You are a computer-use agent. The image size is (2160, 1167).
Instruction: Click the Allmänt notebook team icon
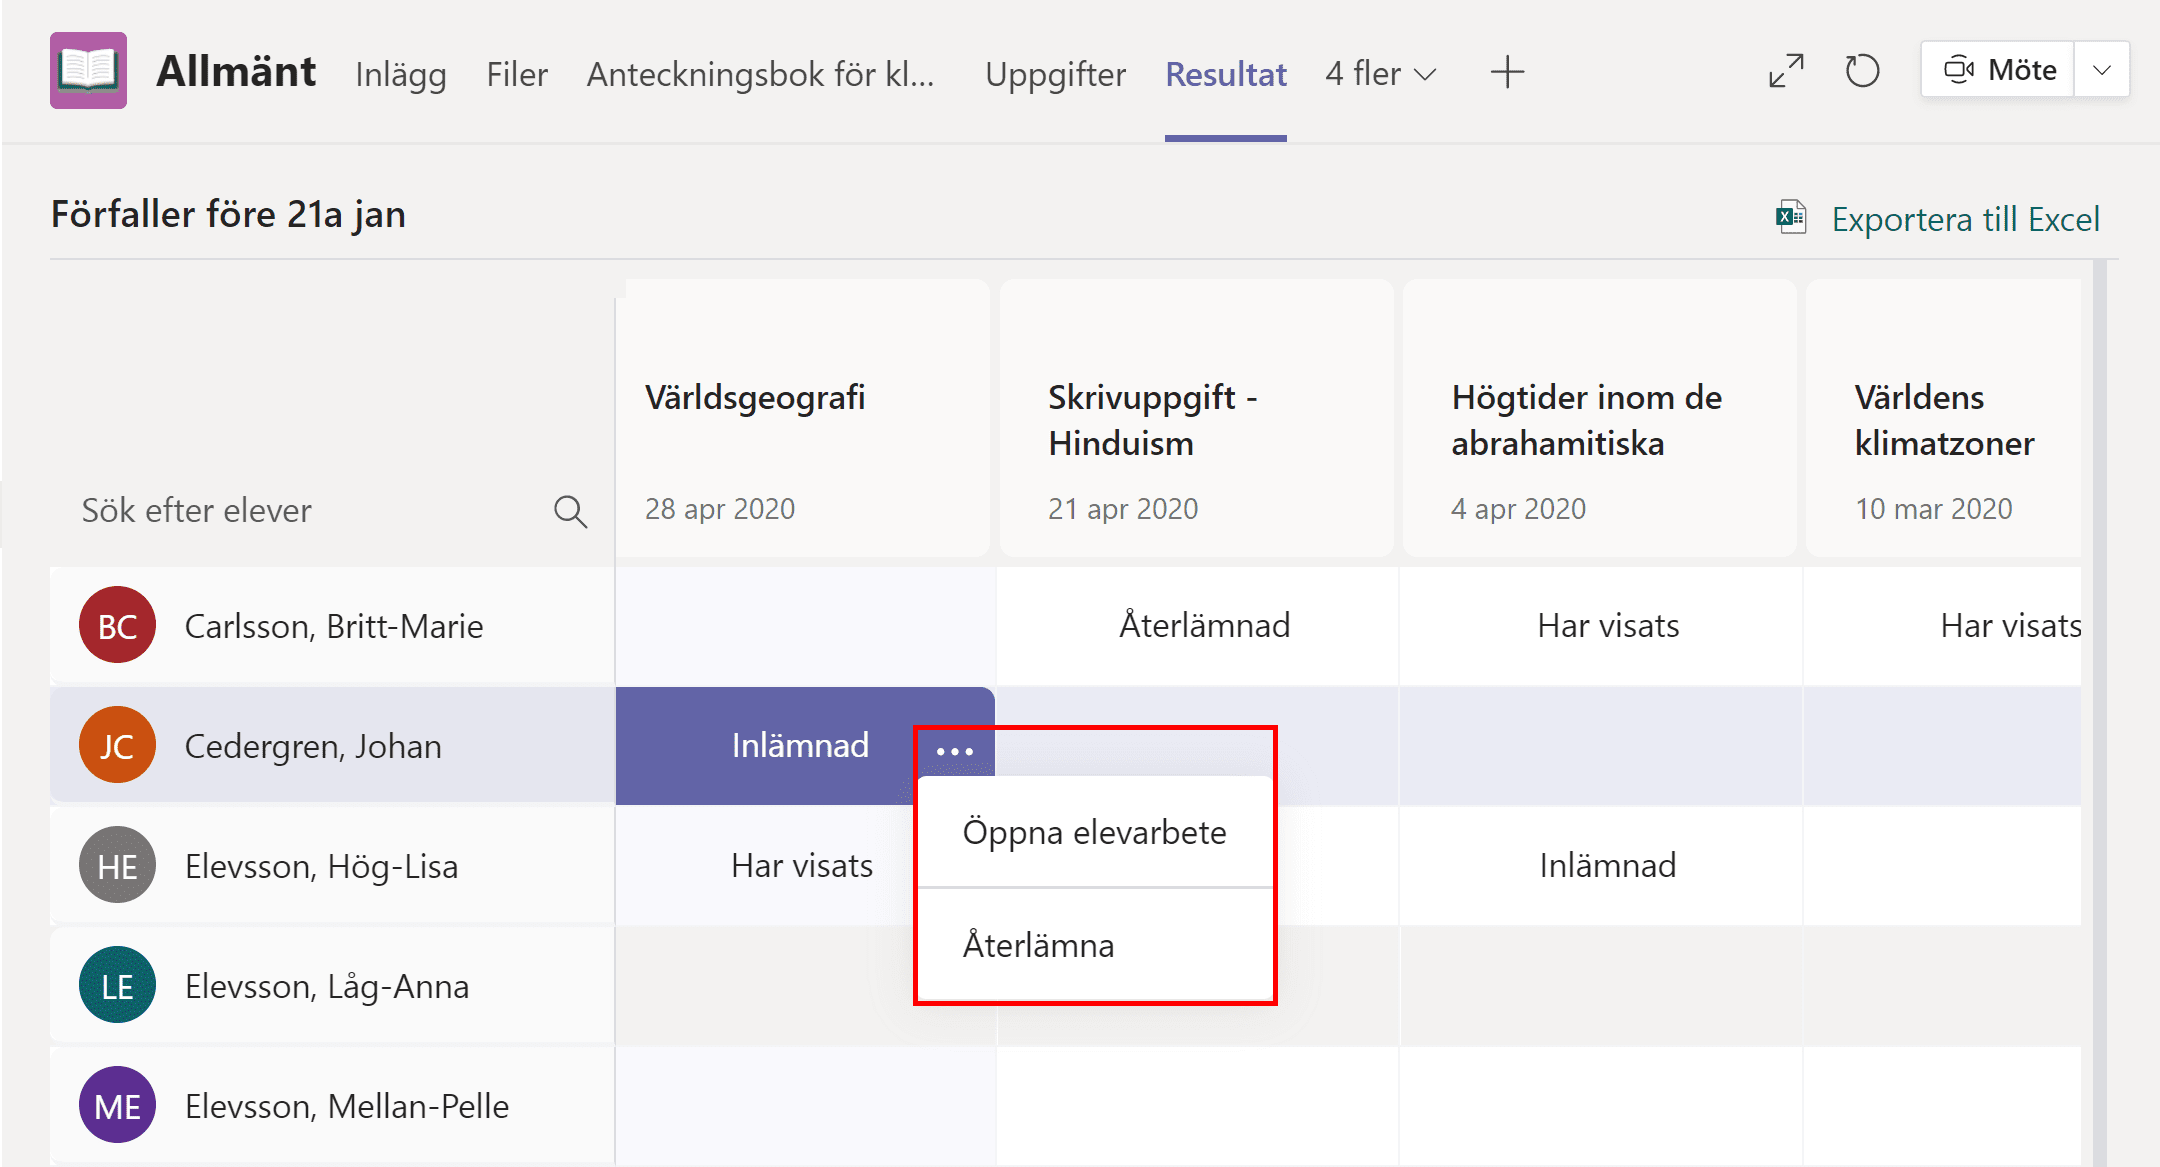tap(88, 71)
